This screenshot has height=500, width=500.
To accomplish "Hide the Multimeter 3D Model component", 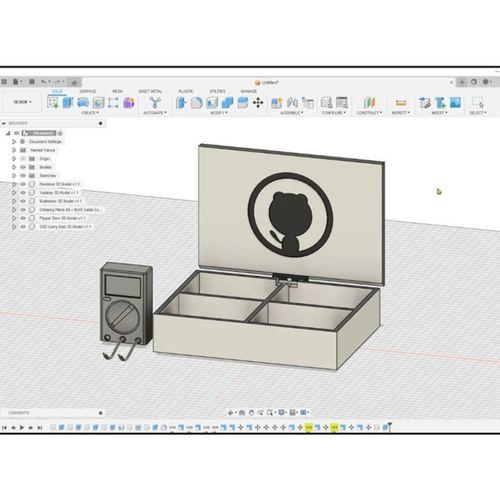I will click(23, 201).
